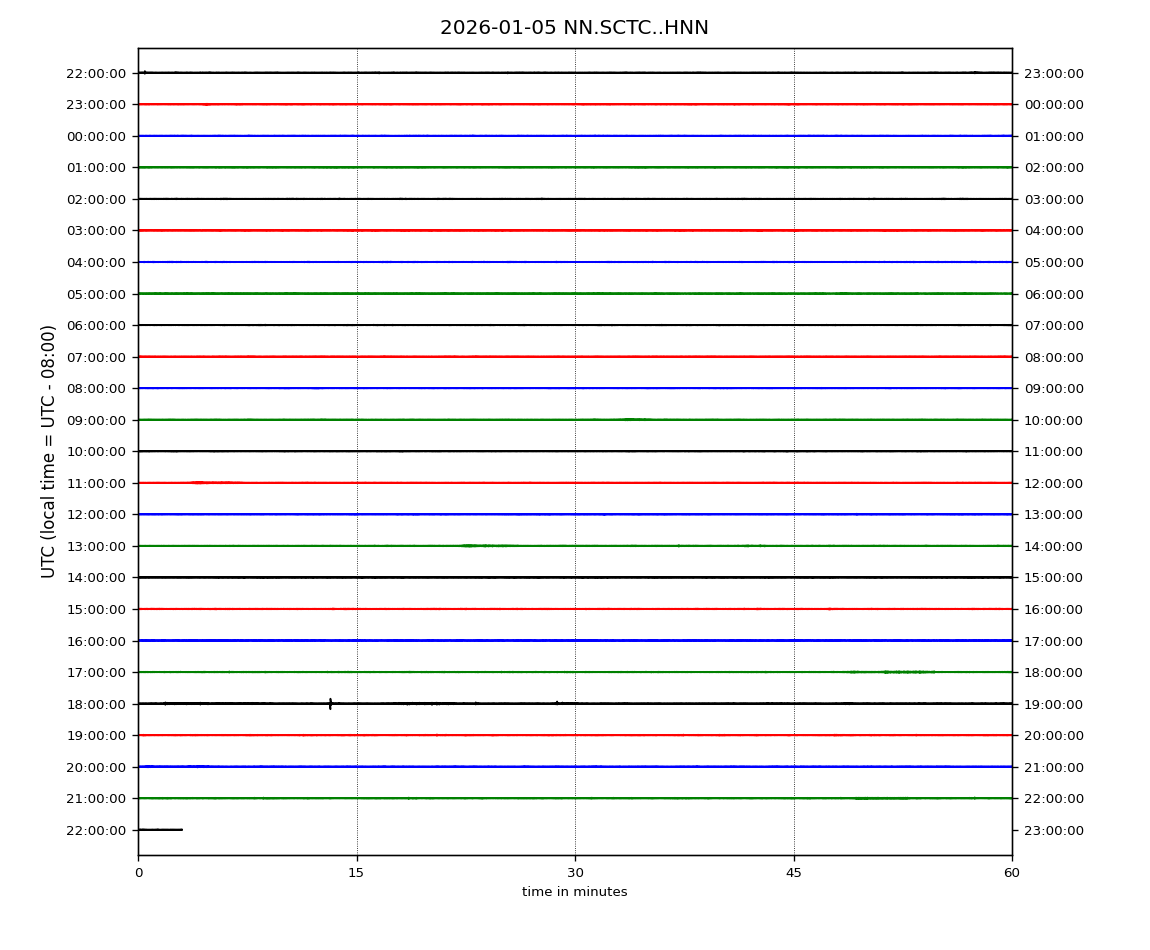Click the right-axis 19:00:00 time label
Image resolution: width=1150 pixels, height=950 pixels.
coord(1053,704)
